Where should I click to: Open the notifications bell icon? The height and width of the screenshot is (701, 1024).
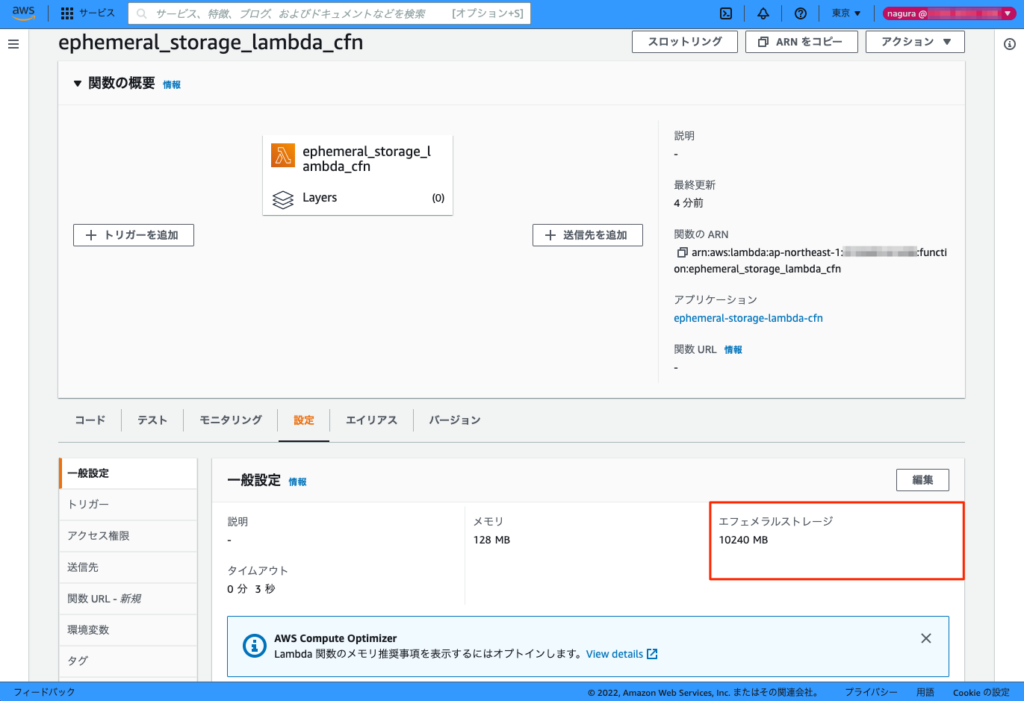click(x=763, y=13)
